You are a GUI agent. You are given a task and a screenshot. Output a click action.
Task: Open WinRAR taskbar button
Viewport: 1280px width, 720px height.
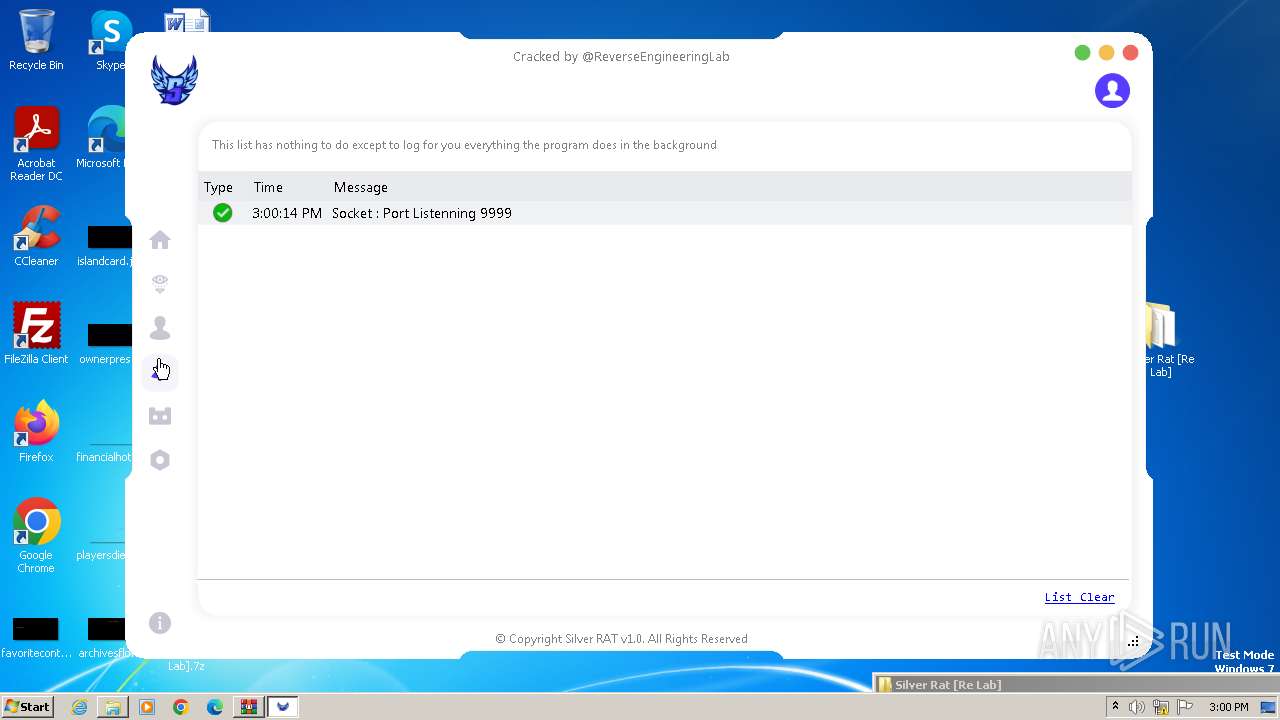point(249,707)
